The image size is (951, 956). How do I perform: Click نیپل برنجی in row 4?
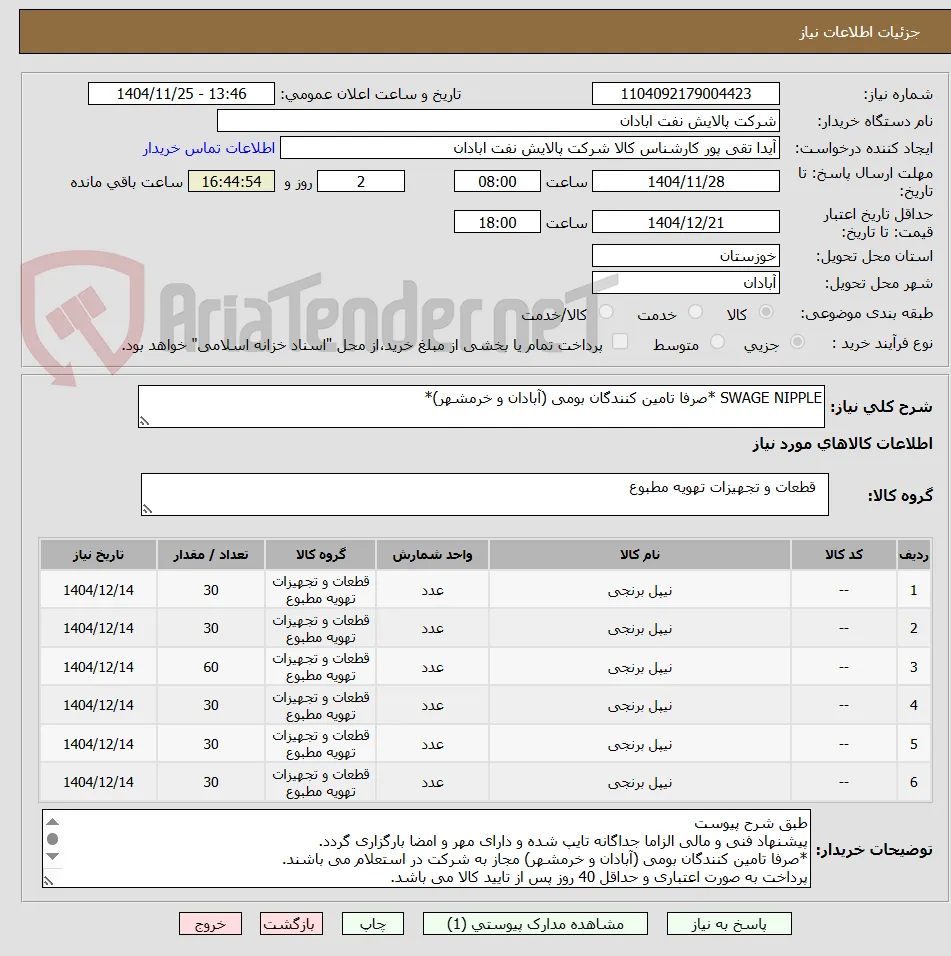[639, 705]
